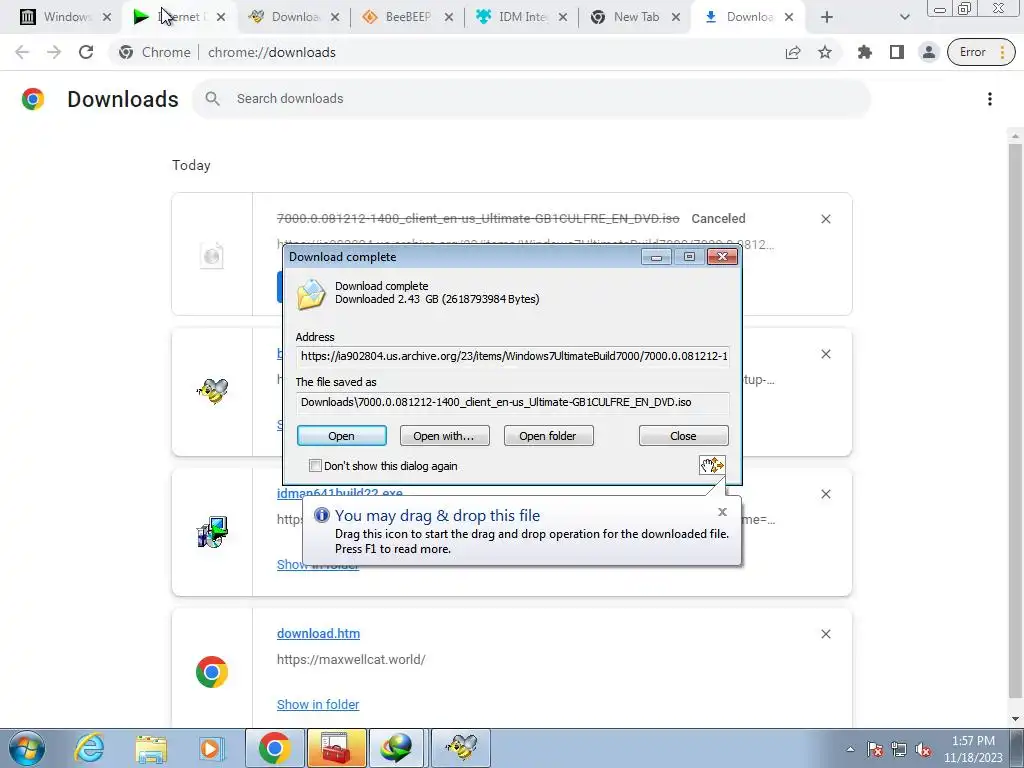This screenshot has width=1024, height=768.
Task: Select the 'file saved as' path field
Action: pyautogui.click(x=513, y=402)
